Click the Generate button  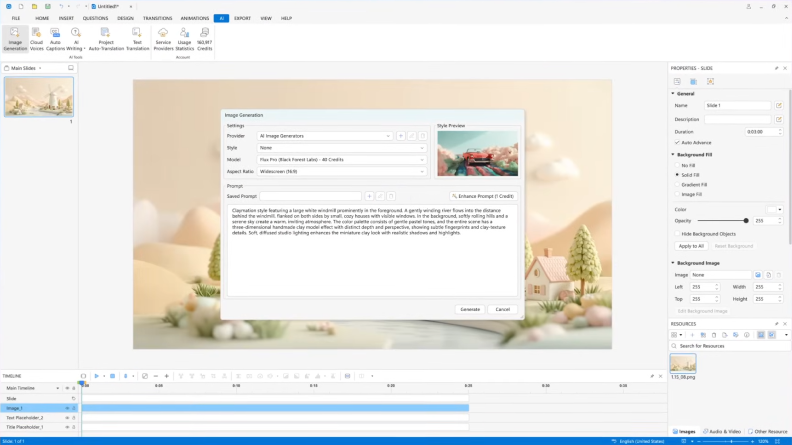pyautogui.click(x=470, y=309)
